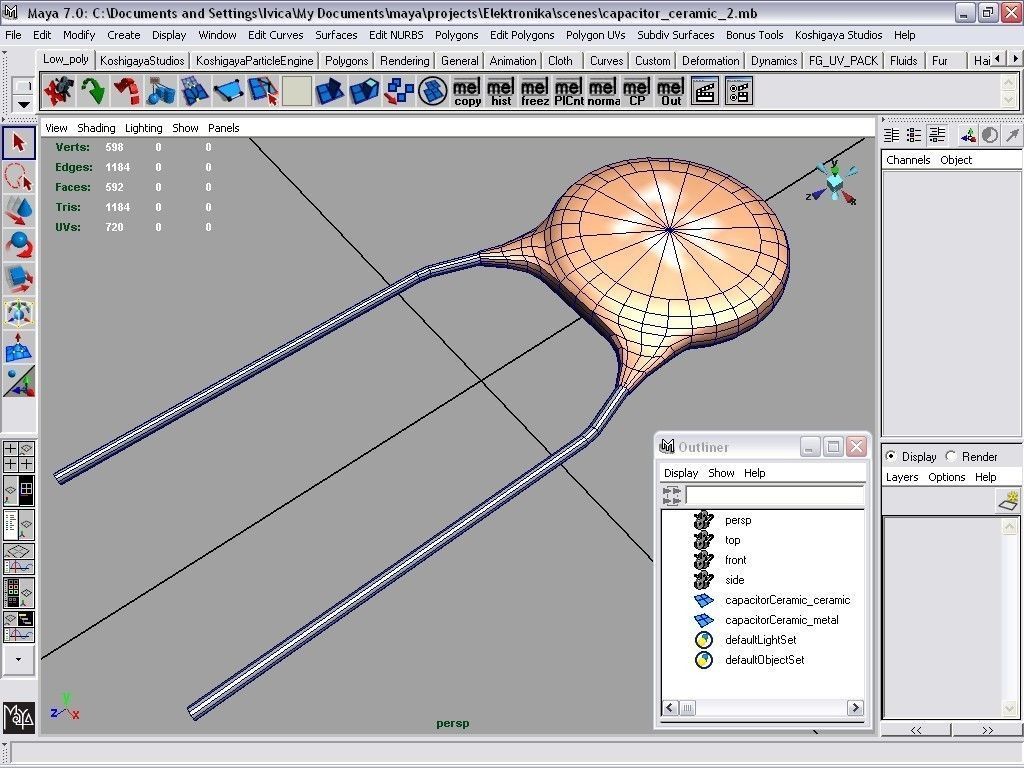Run the mel freez shelf script

[x=535, y=91]
